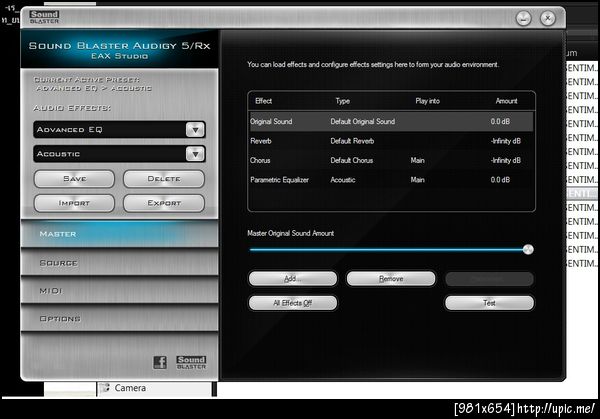Click the Import button
The width and height of the screenshot is (600, 419).
point(74,203)
